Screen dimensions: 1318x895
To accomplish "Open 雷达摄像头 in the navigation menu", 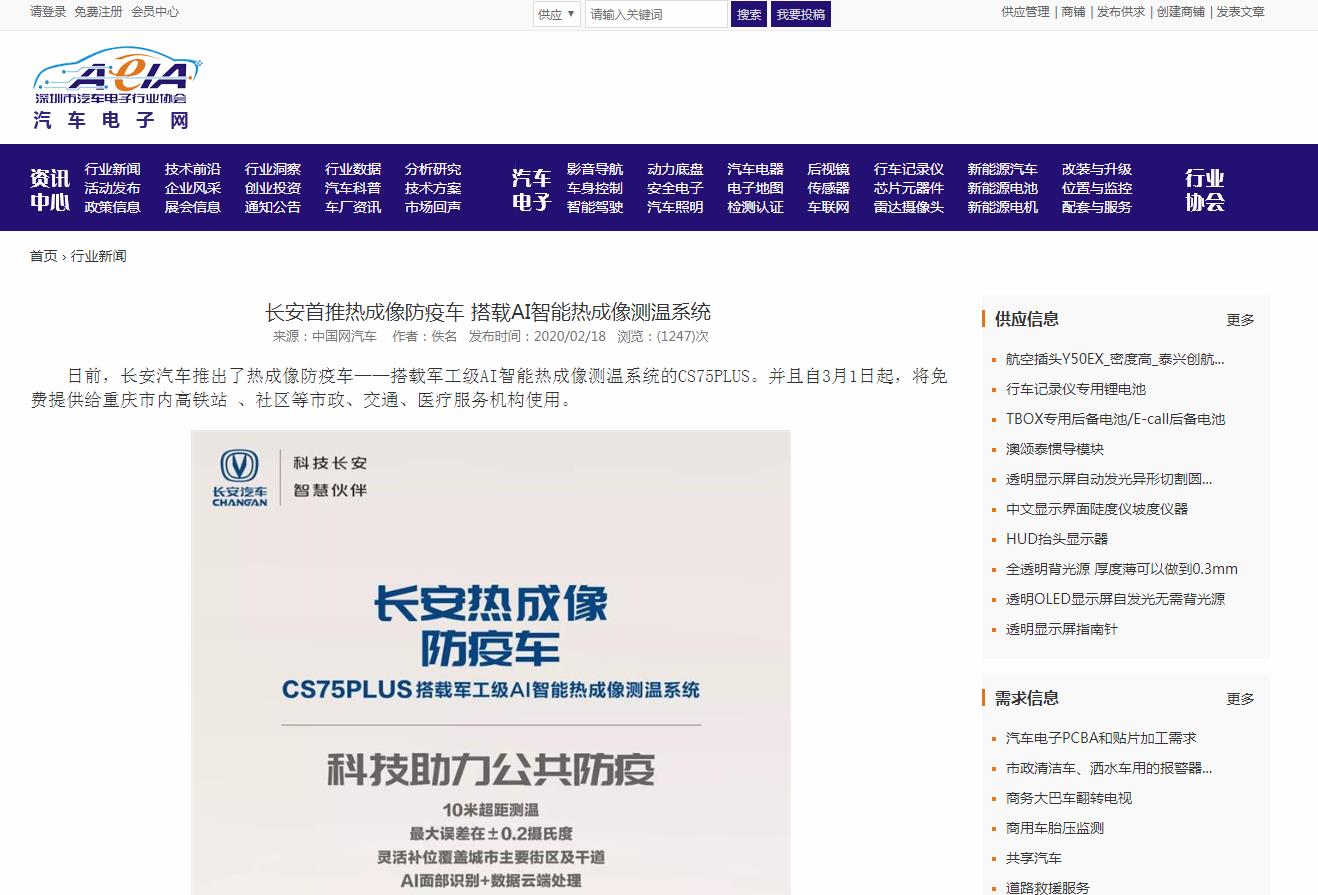I will coord(909,207).
